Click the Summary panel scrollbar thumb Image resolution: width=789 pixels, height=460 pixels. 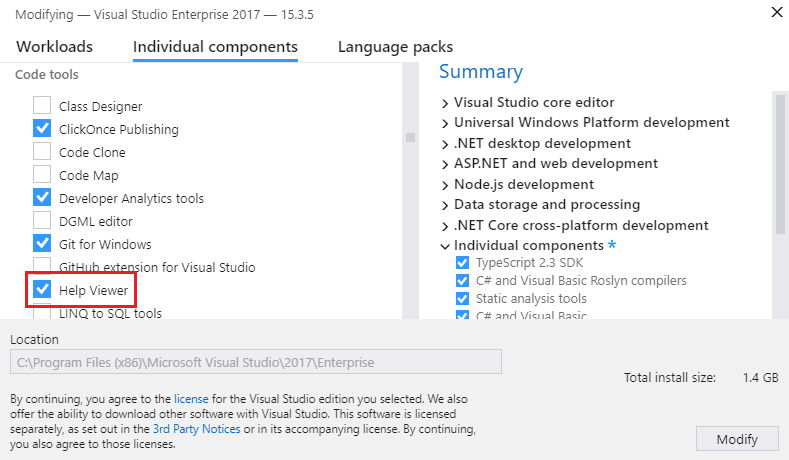point(780,164)
